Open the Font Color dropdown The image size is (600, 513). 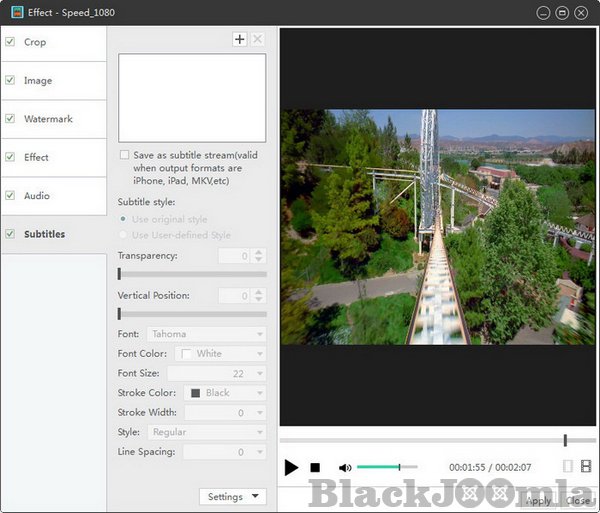point(220,353)
